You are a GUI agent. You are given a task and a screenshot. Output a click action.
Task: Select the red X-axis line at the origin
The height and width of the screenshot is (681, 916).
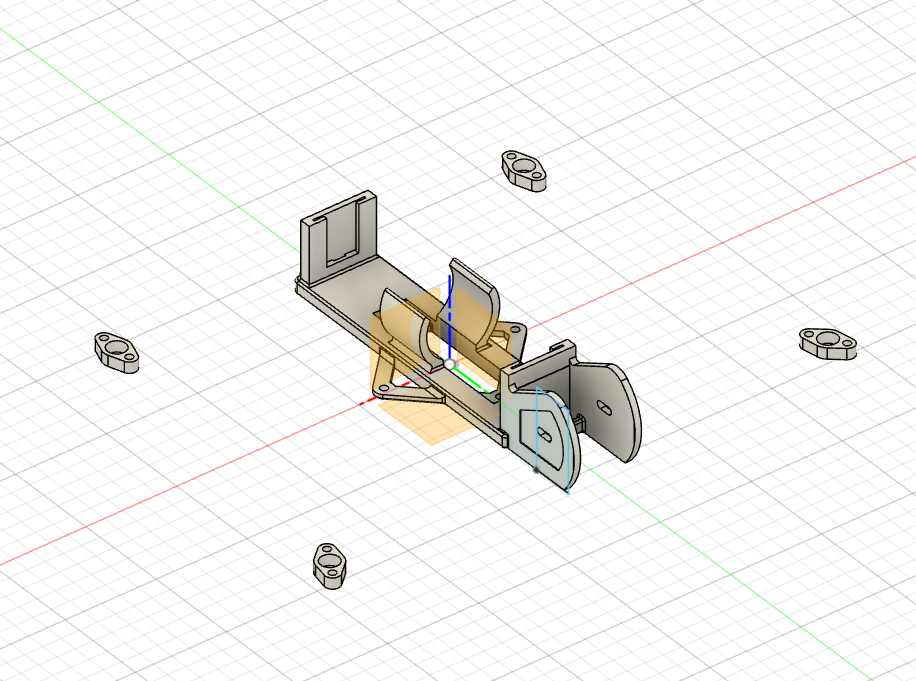[404, 384]
